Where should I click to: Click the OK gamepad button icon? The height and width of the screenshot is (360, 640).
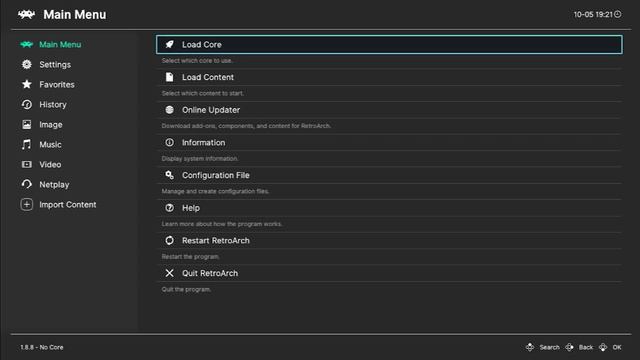click(x=603, y=347)
